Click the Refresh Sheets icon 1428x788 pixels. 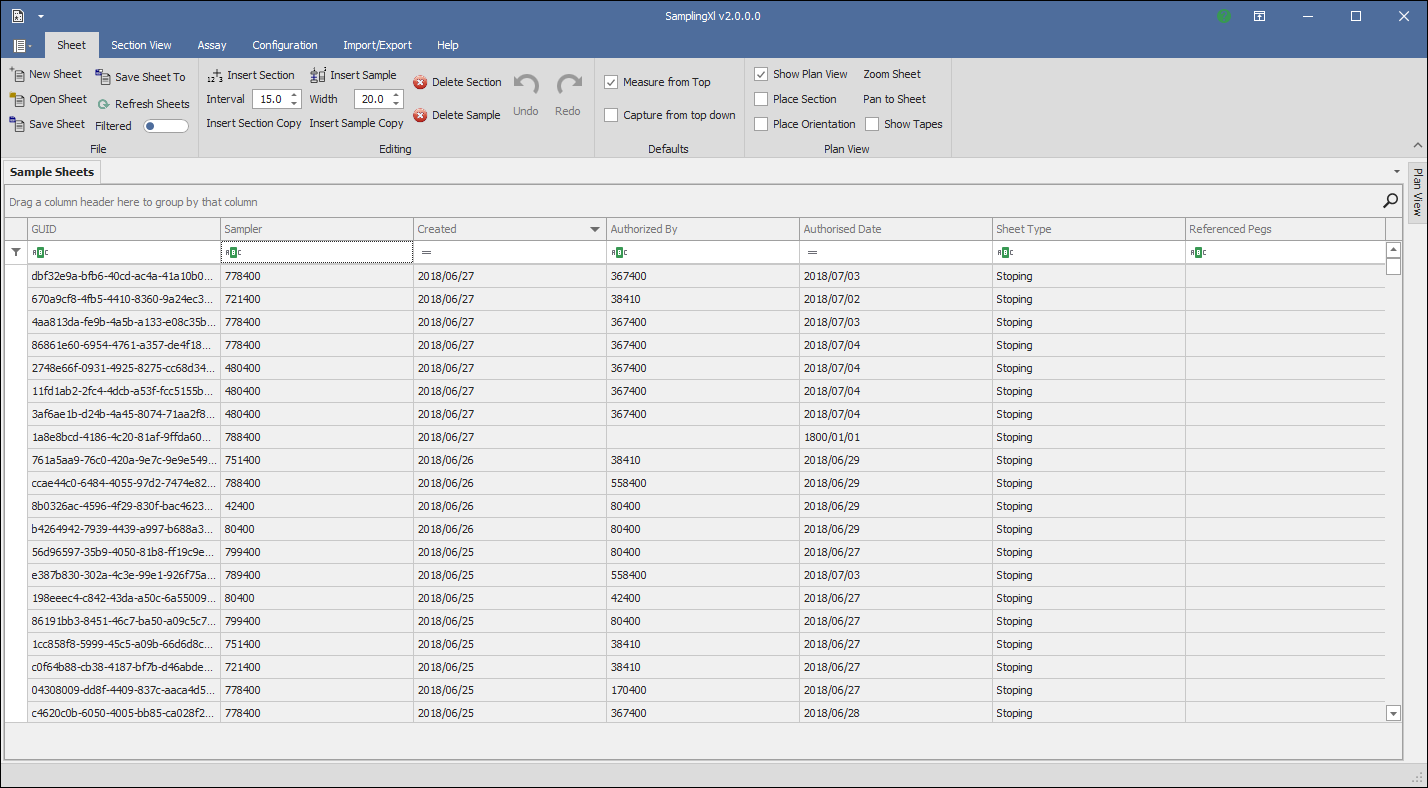pyautogui.click(x=103, y=104)
